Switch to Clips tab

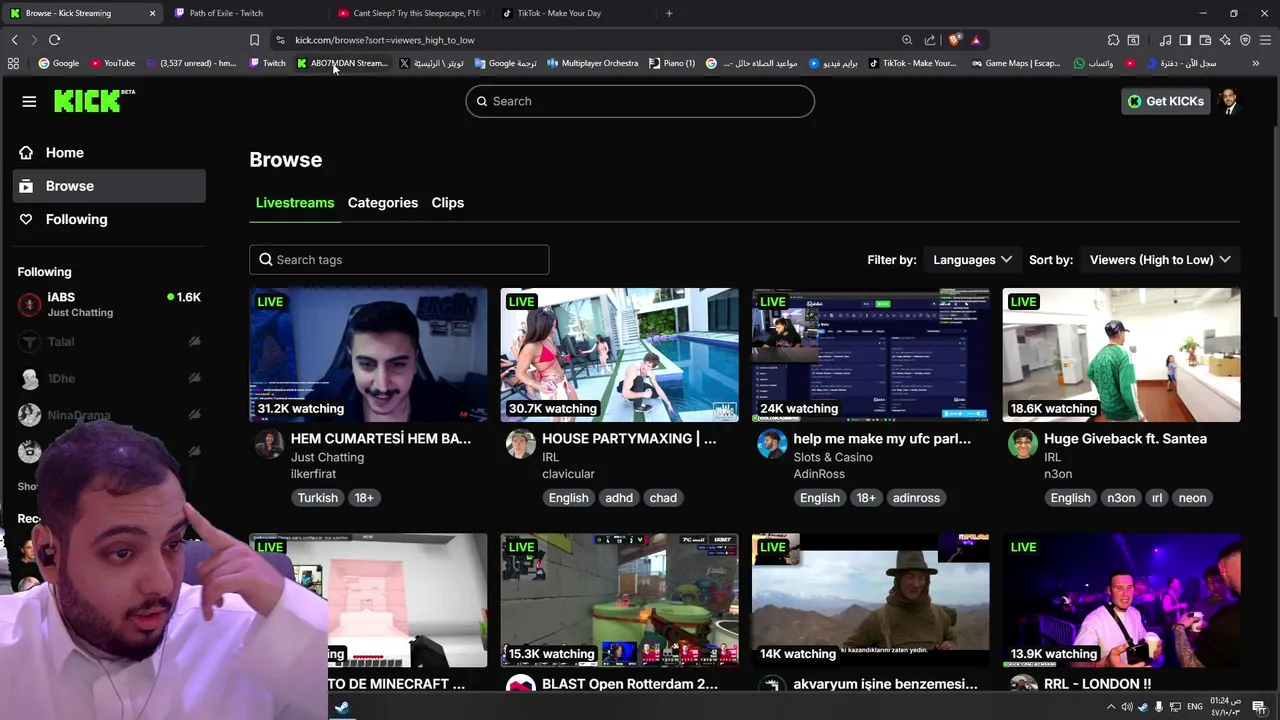point(448,203)
